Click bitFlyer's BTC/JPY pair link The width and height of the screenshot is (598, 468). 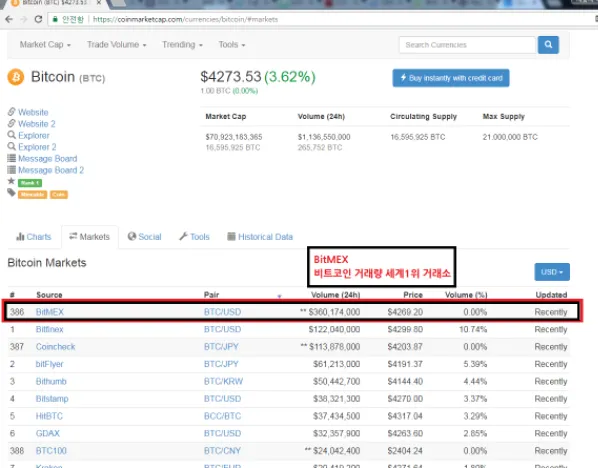pos(221,364)
